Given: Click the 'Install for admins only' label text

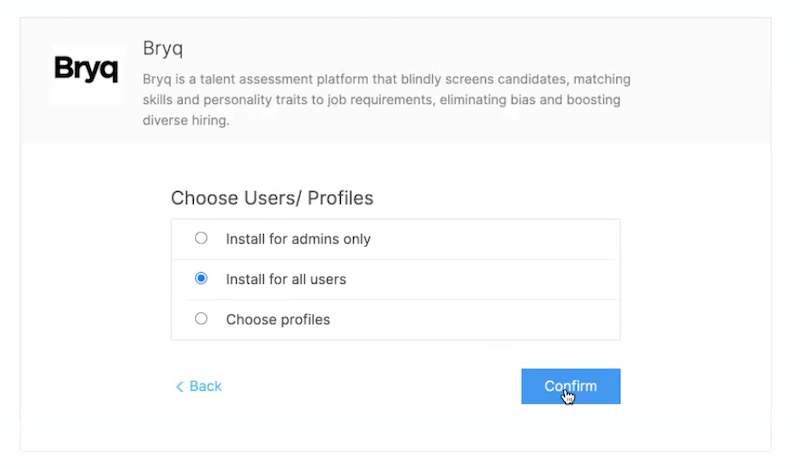Looking at the screenshot, I should point(298,239).
